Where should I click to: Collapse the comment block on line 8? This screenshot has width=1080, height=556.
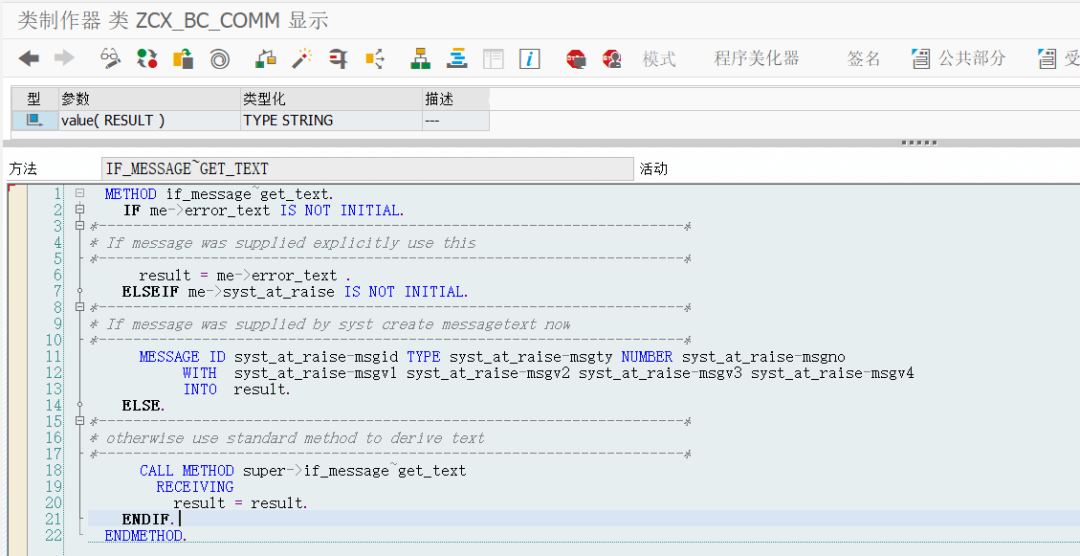coord(80,307)
